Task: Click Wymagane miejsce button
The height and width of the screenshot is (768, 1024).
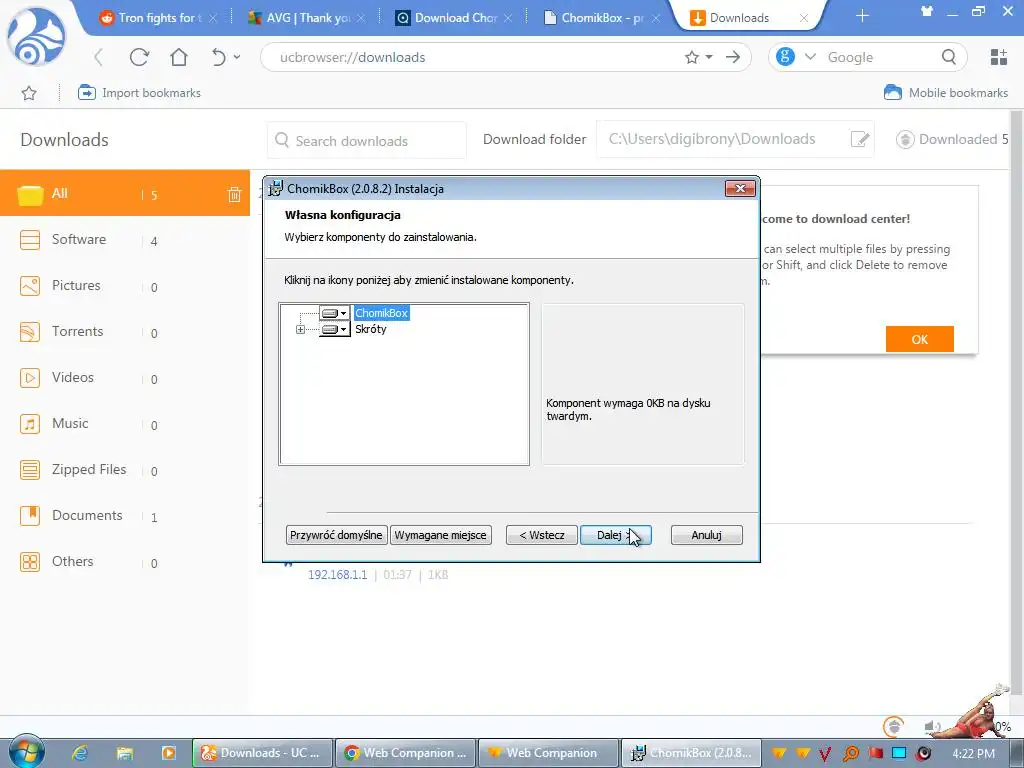Action: (x=441, y=535)
